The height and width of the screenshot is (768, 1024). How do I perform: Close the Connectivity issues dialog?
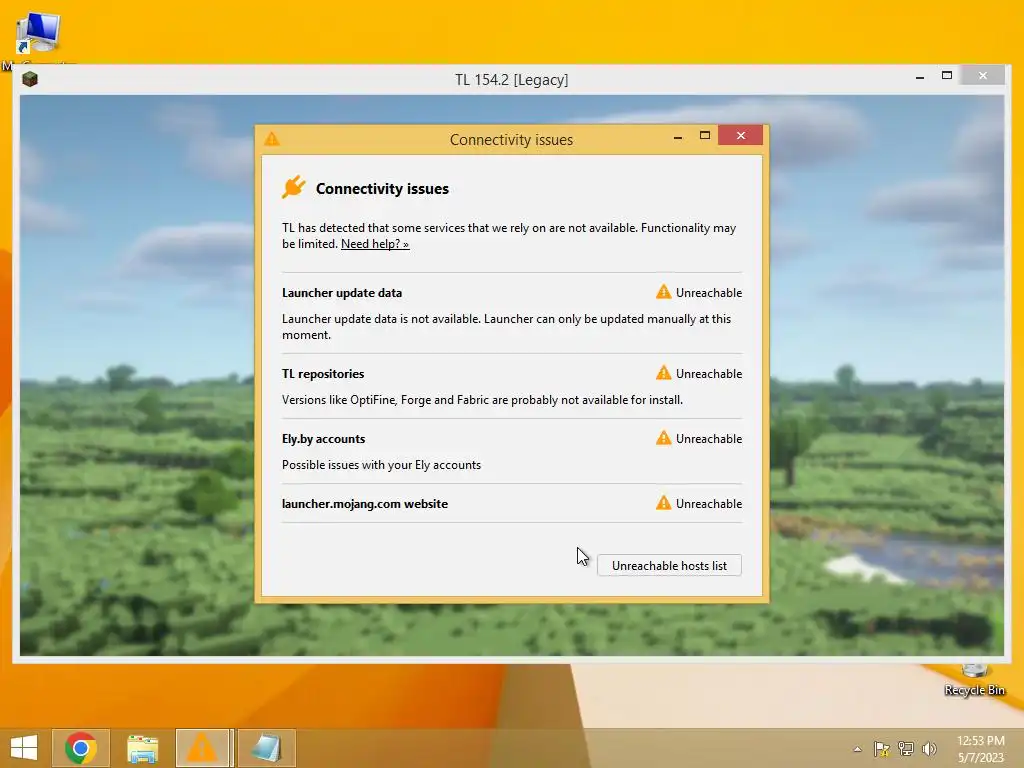click(741, 135)
